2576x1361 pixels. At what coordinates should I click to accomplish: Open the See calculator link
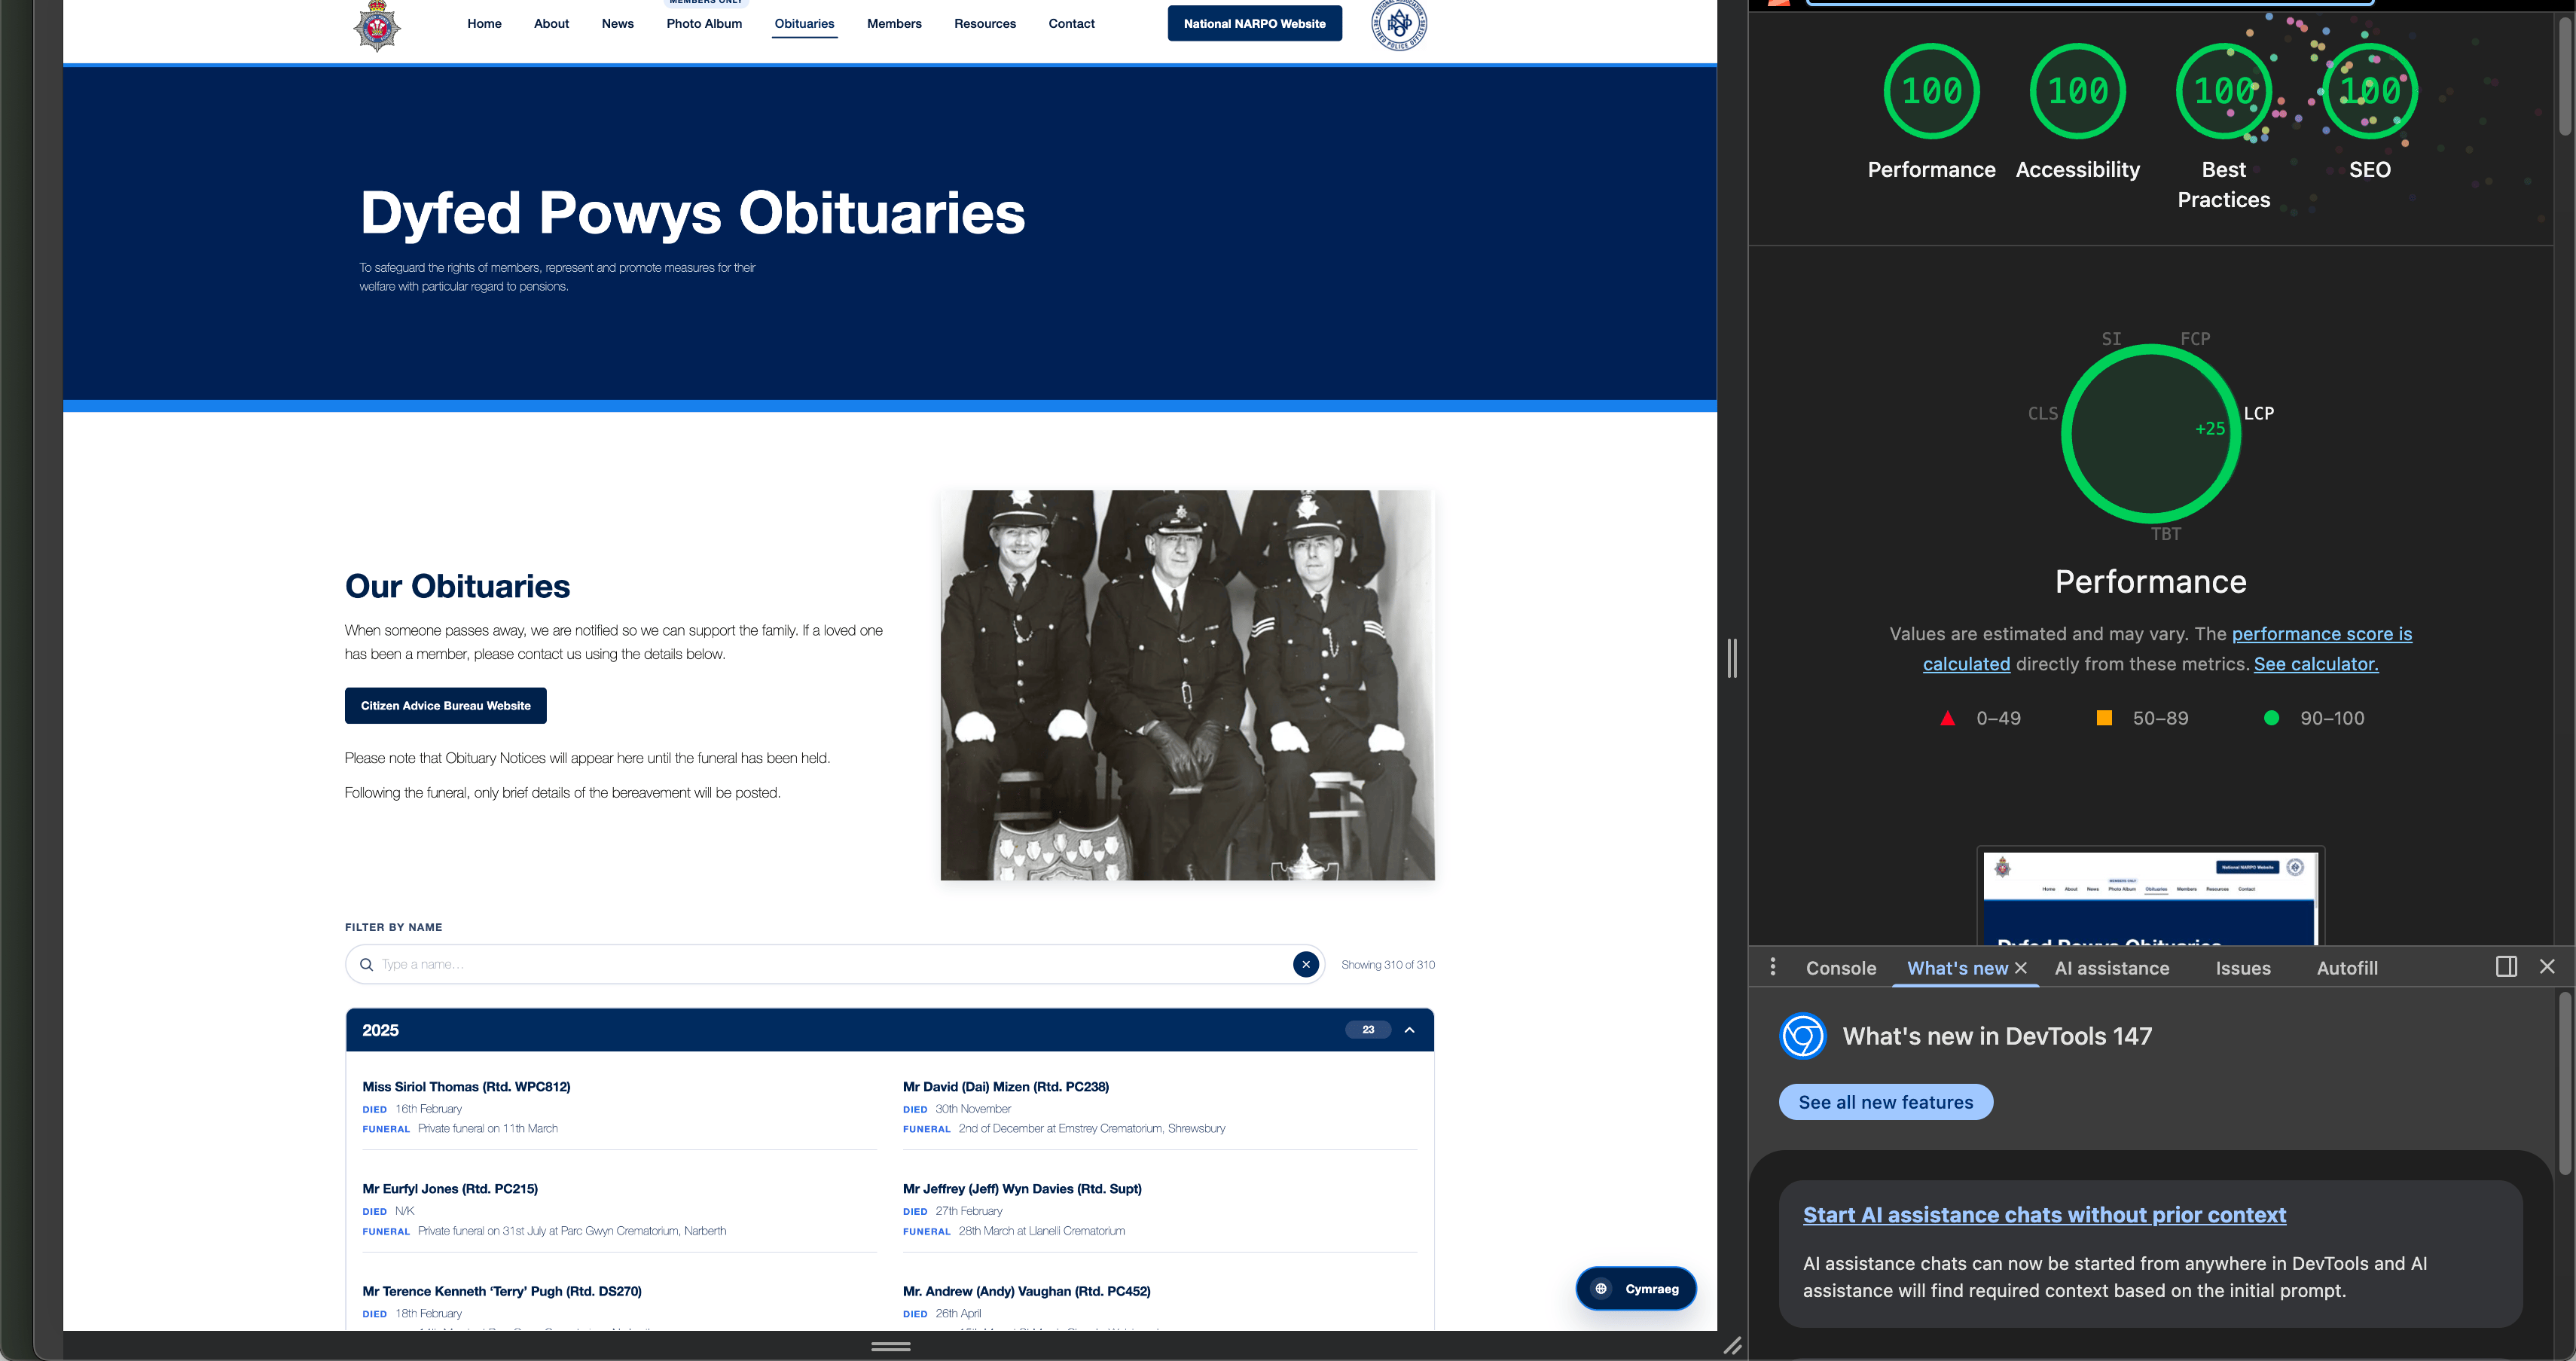2316,664
